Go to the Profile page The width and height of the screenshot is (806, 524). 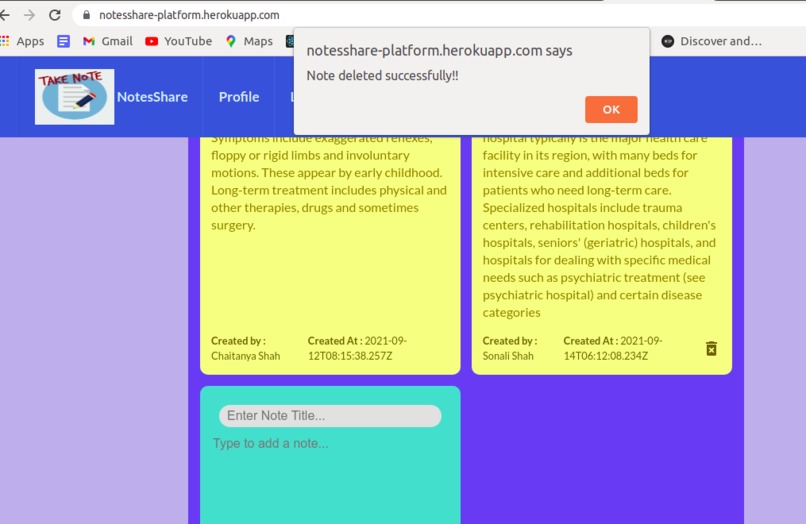pyautogui.click(x=239, y=97)
